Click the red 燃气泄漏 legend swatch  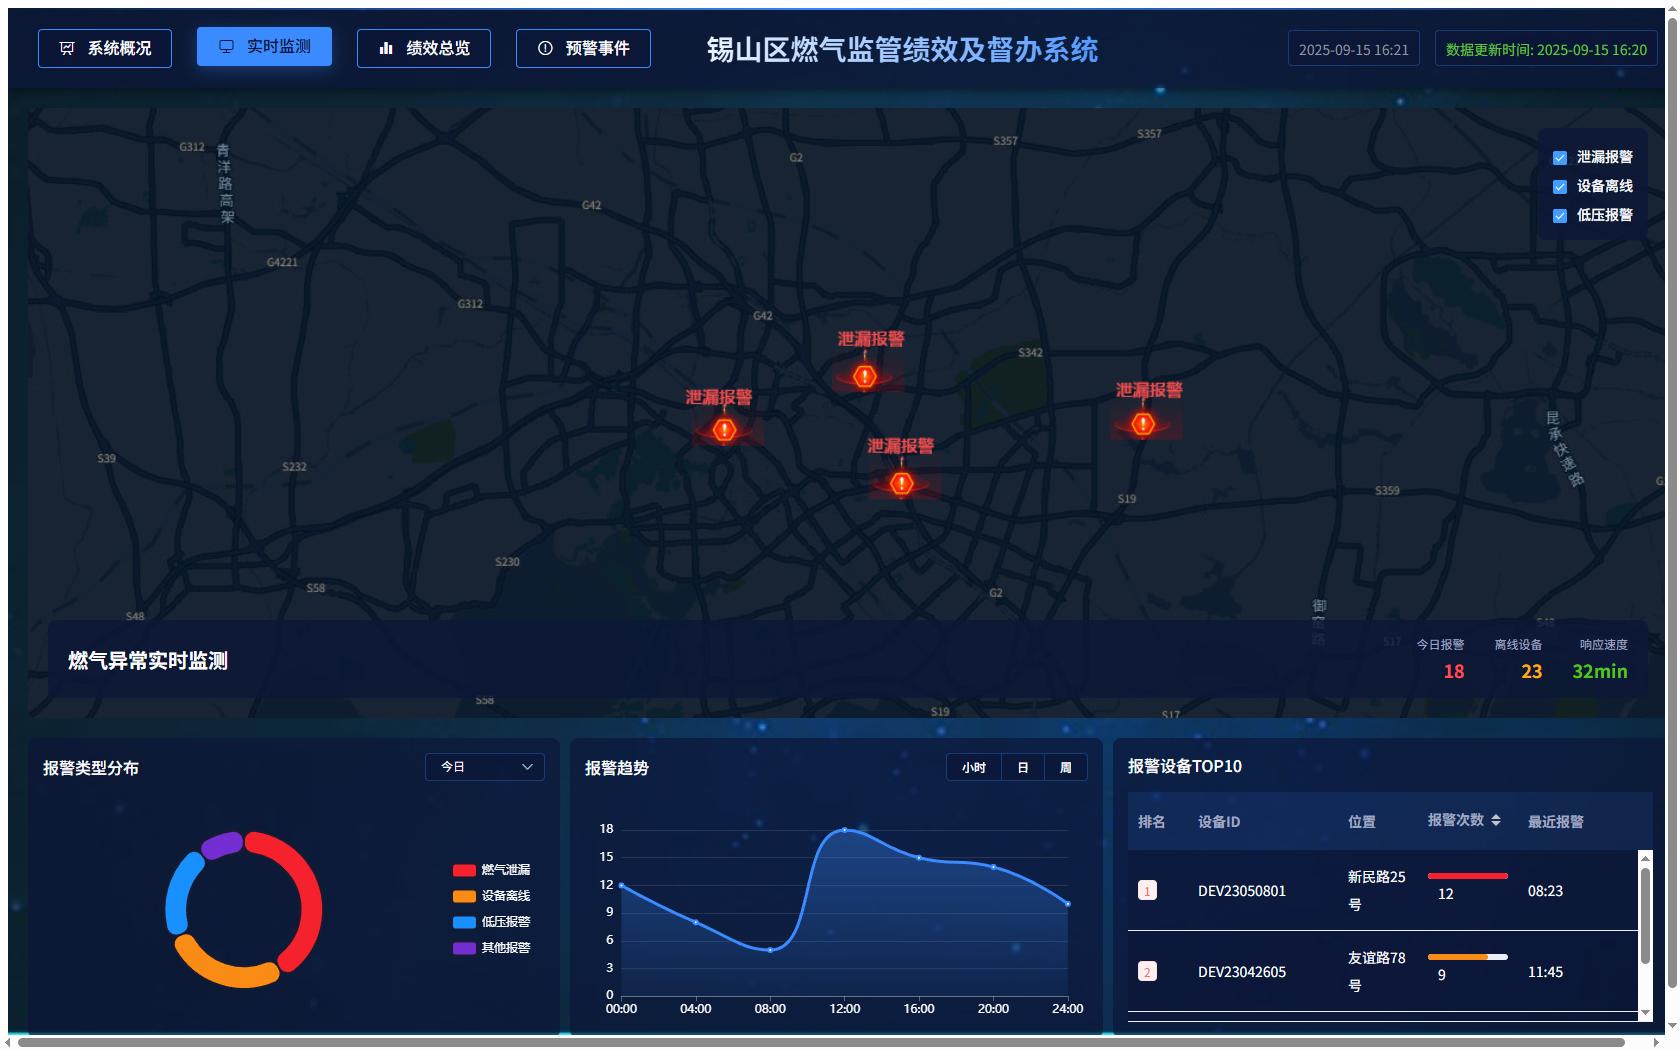click(x=464, y=870)
